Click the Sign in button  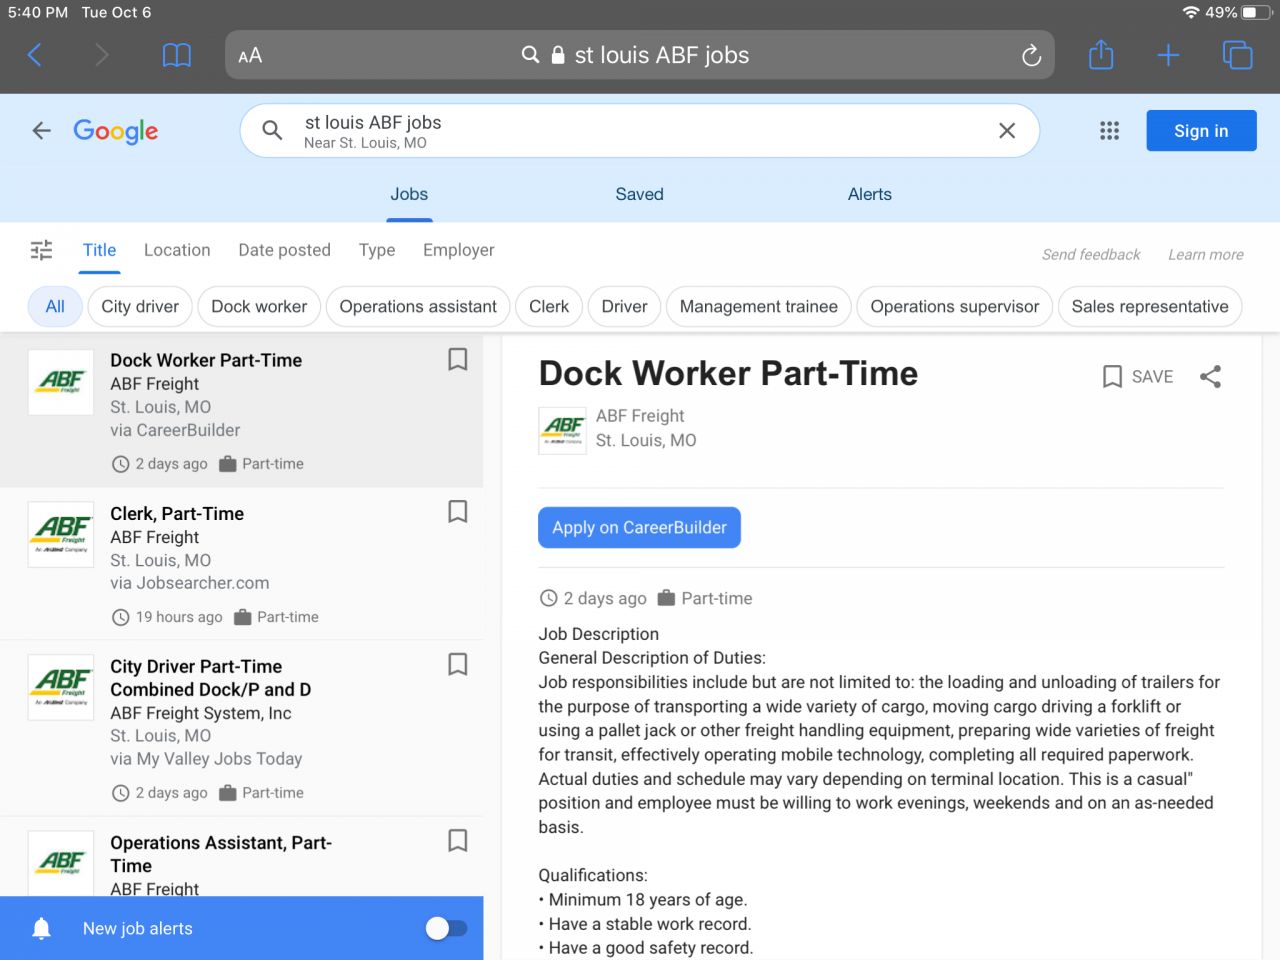click(1201, 131)
